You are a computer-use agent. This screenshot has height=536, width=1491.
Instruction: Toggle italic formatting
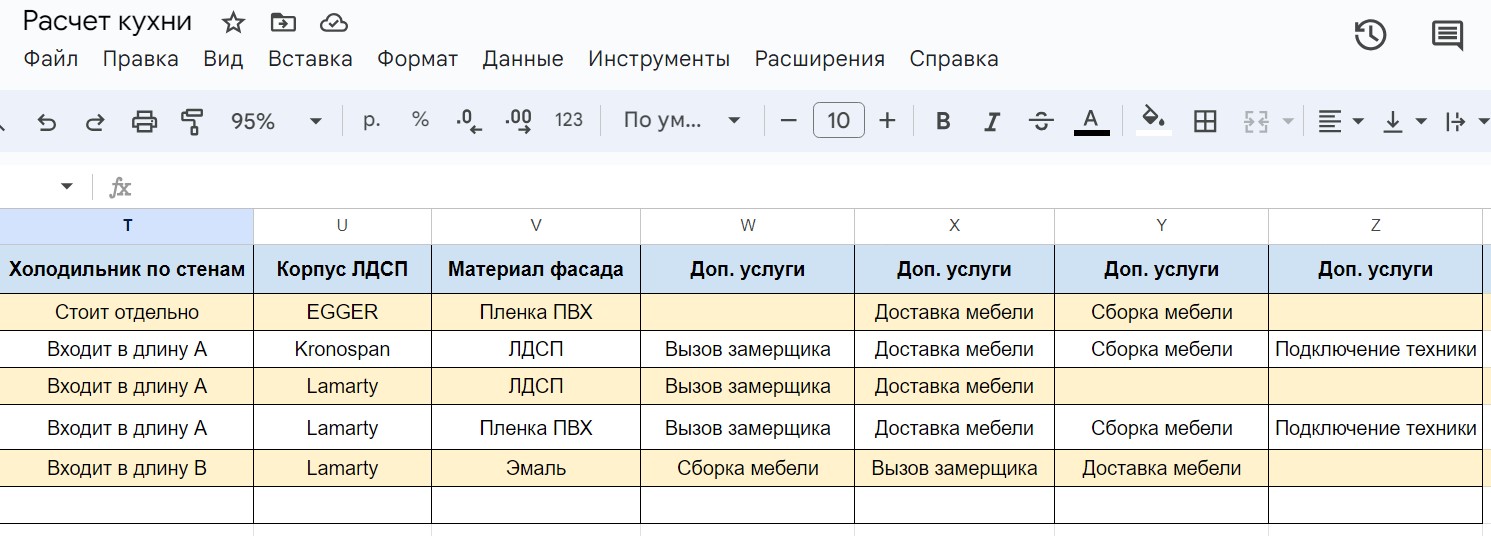tap(991, 122)
